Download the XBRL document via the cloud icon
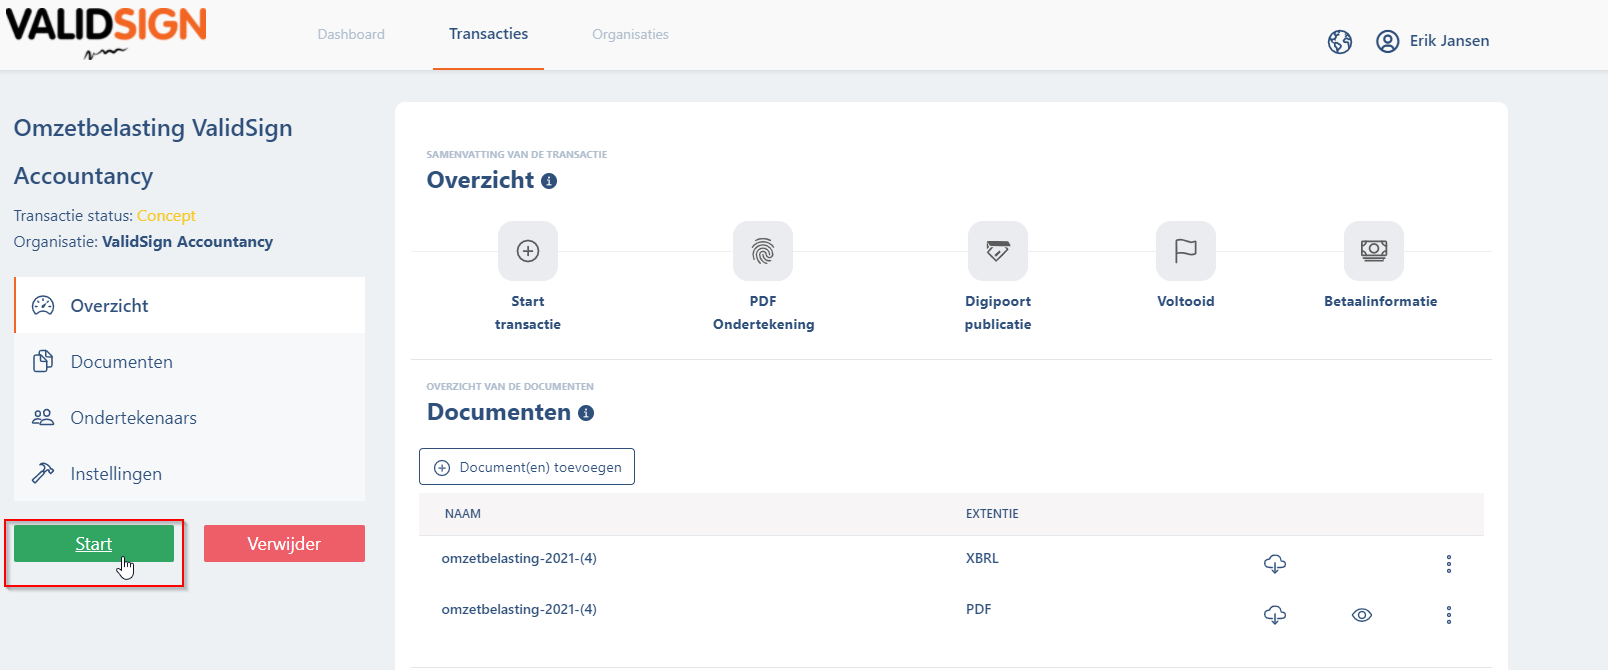 point(1275,564)
